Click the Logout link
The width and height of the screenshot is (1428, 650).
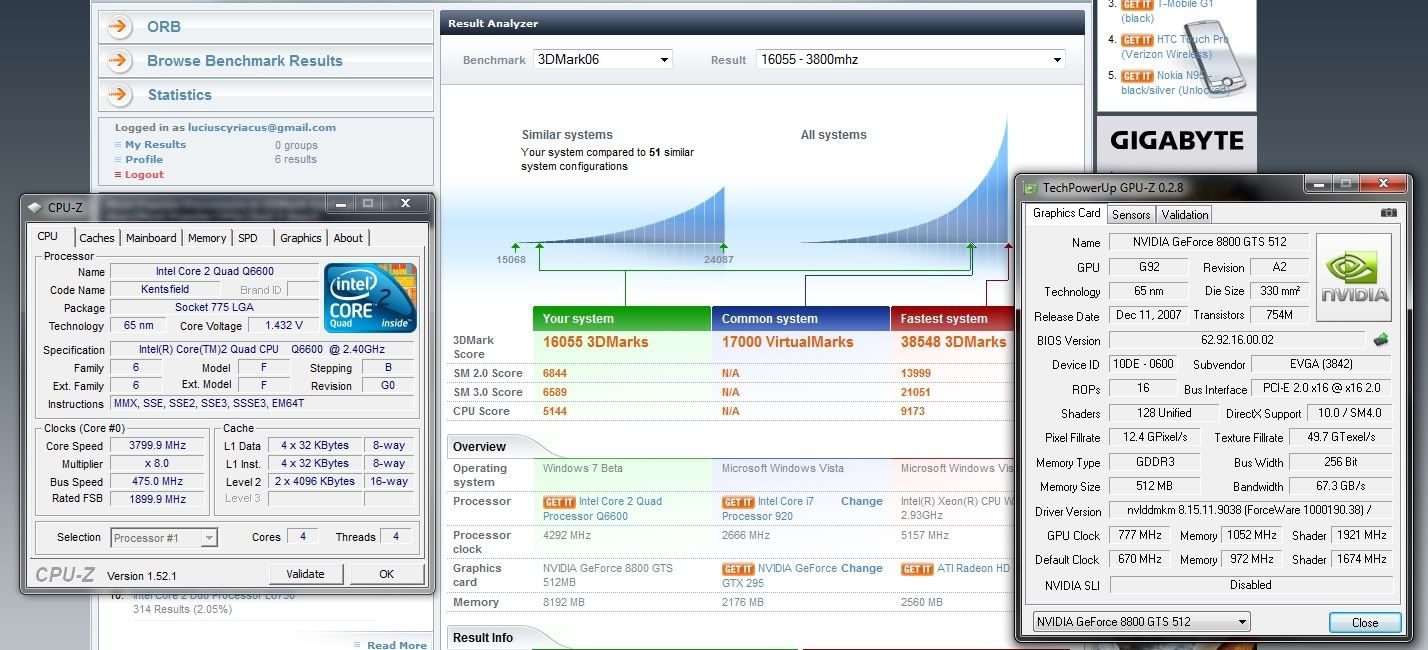pyautogui.click(x=144, y=174)
